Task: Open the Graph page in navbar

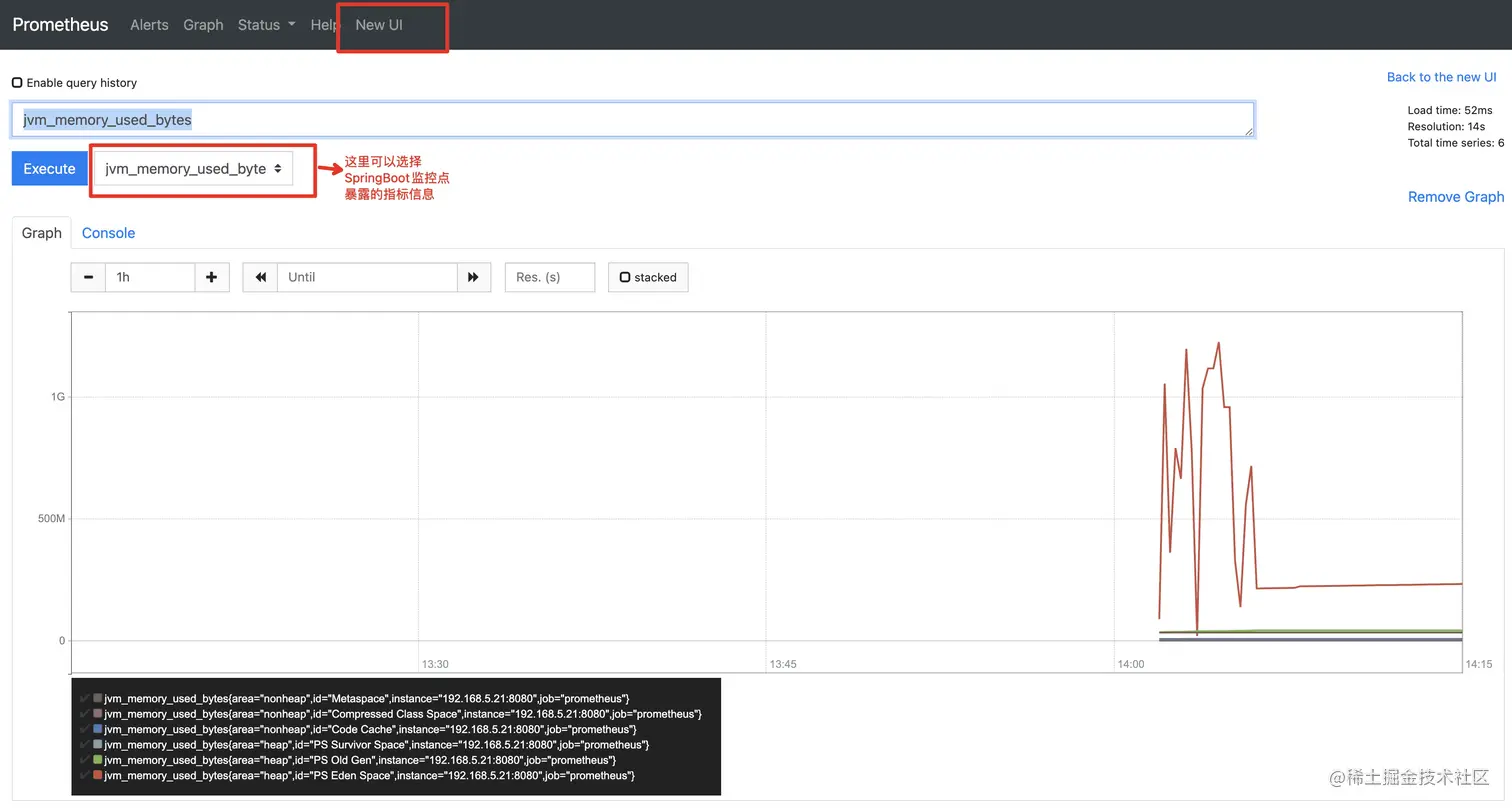Action: tap(203, 24)
